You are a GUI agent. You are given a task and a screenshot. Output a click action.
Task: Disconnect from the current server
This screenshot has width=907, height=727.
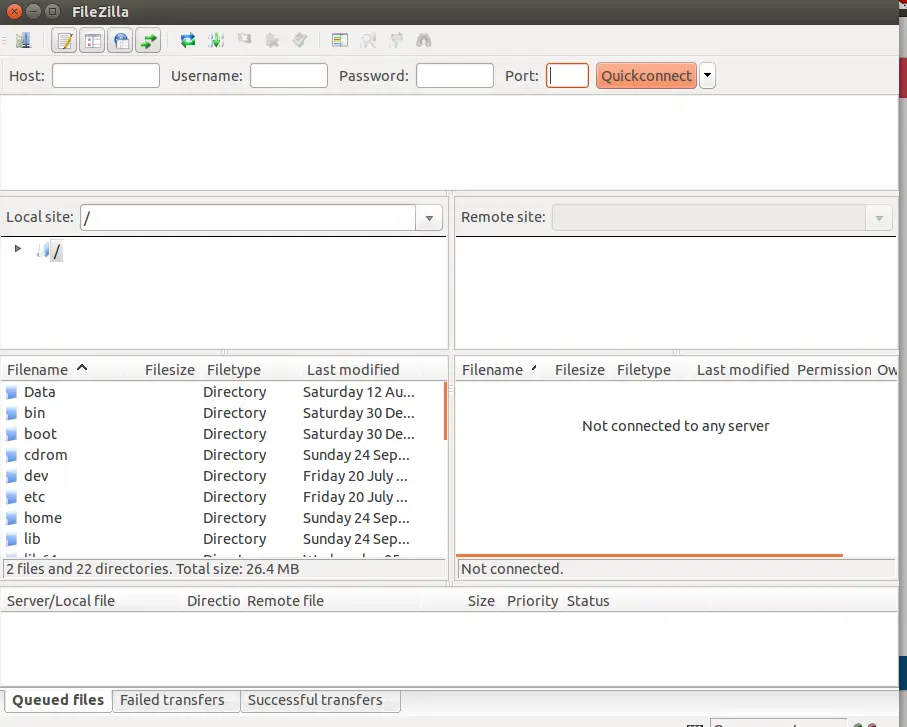(272, 40)
